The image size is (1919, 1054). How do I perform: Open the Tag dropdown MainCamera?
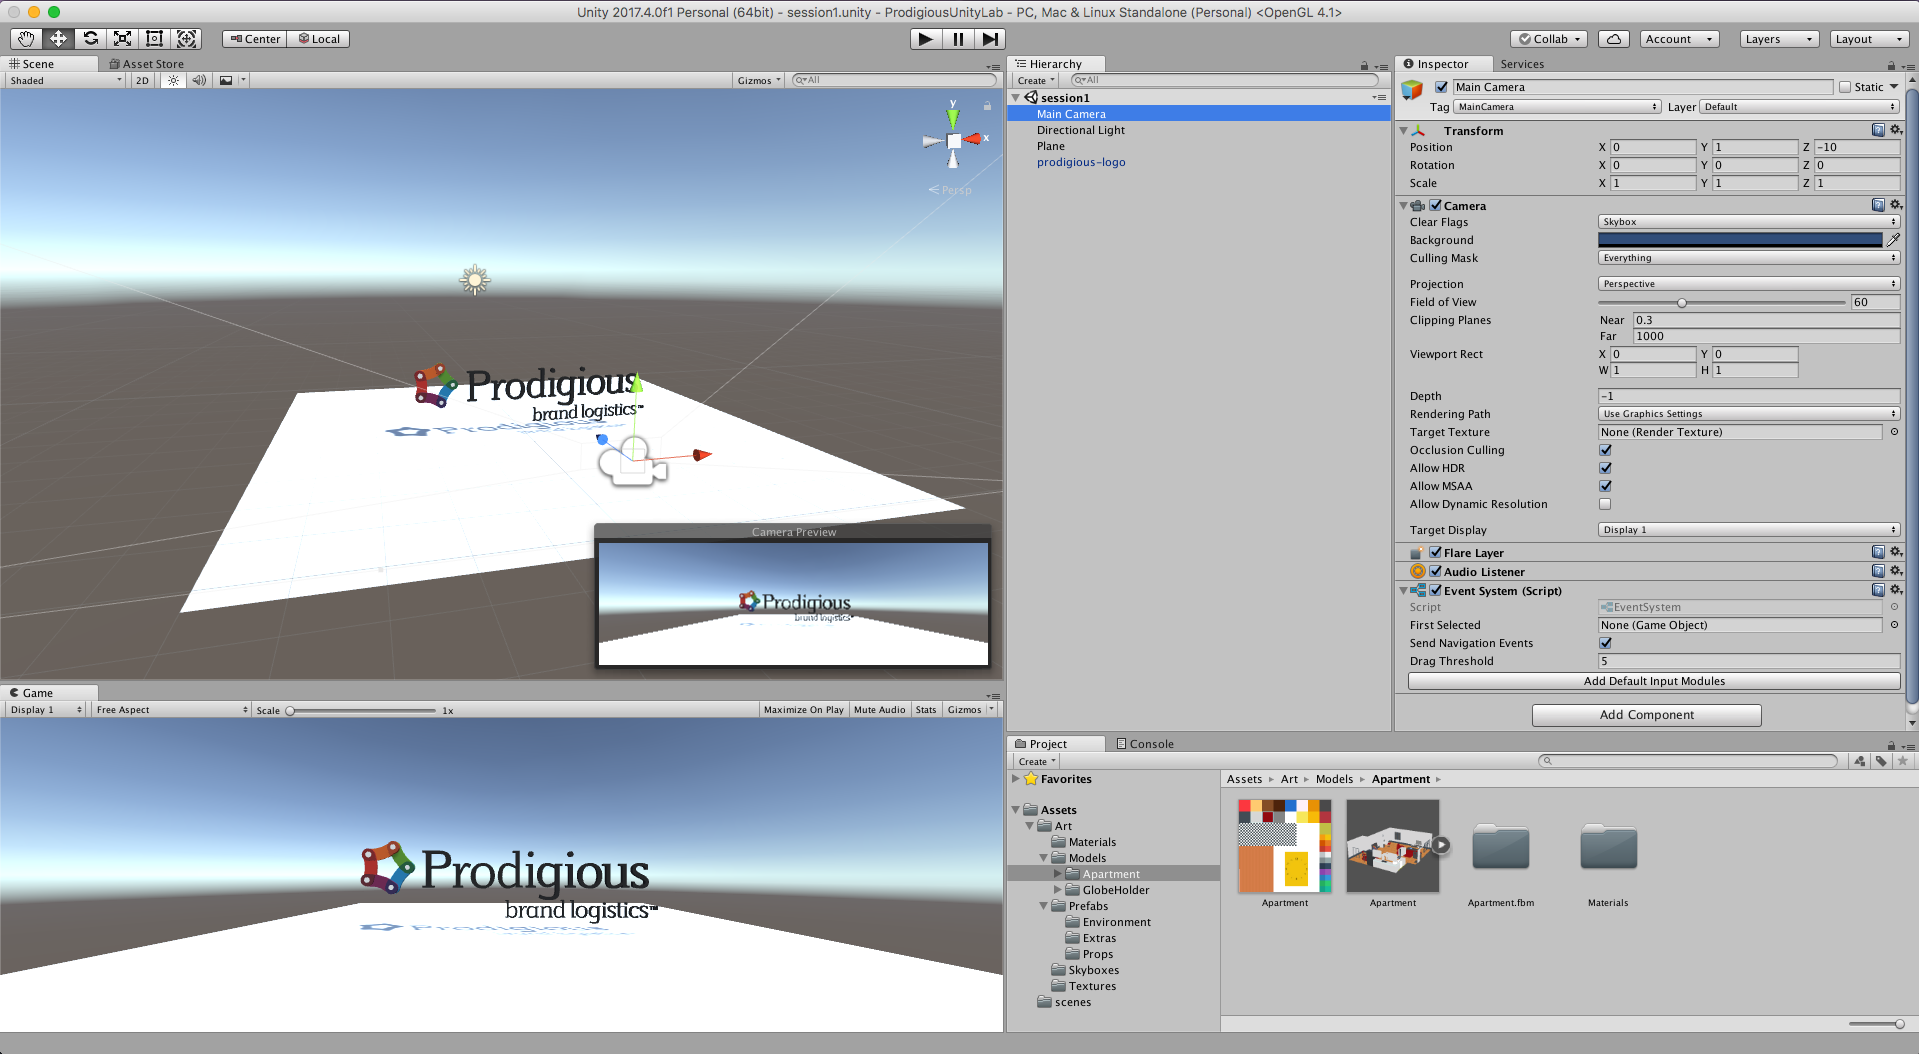[1557, 107]
